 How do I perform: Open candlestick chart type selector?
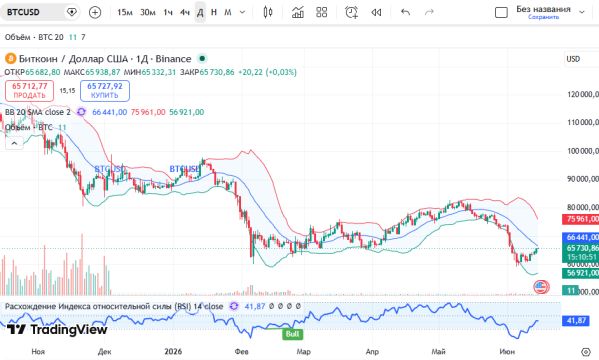268,12
